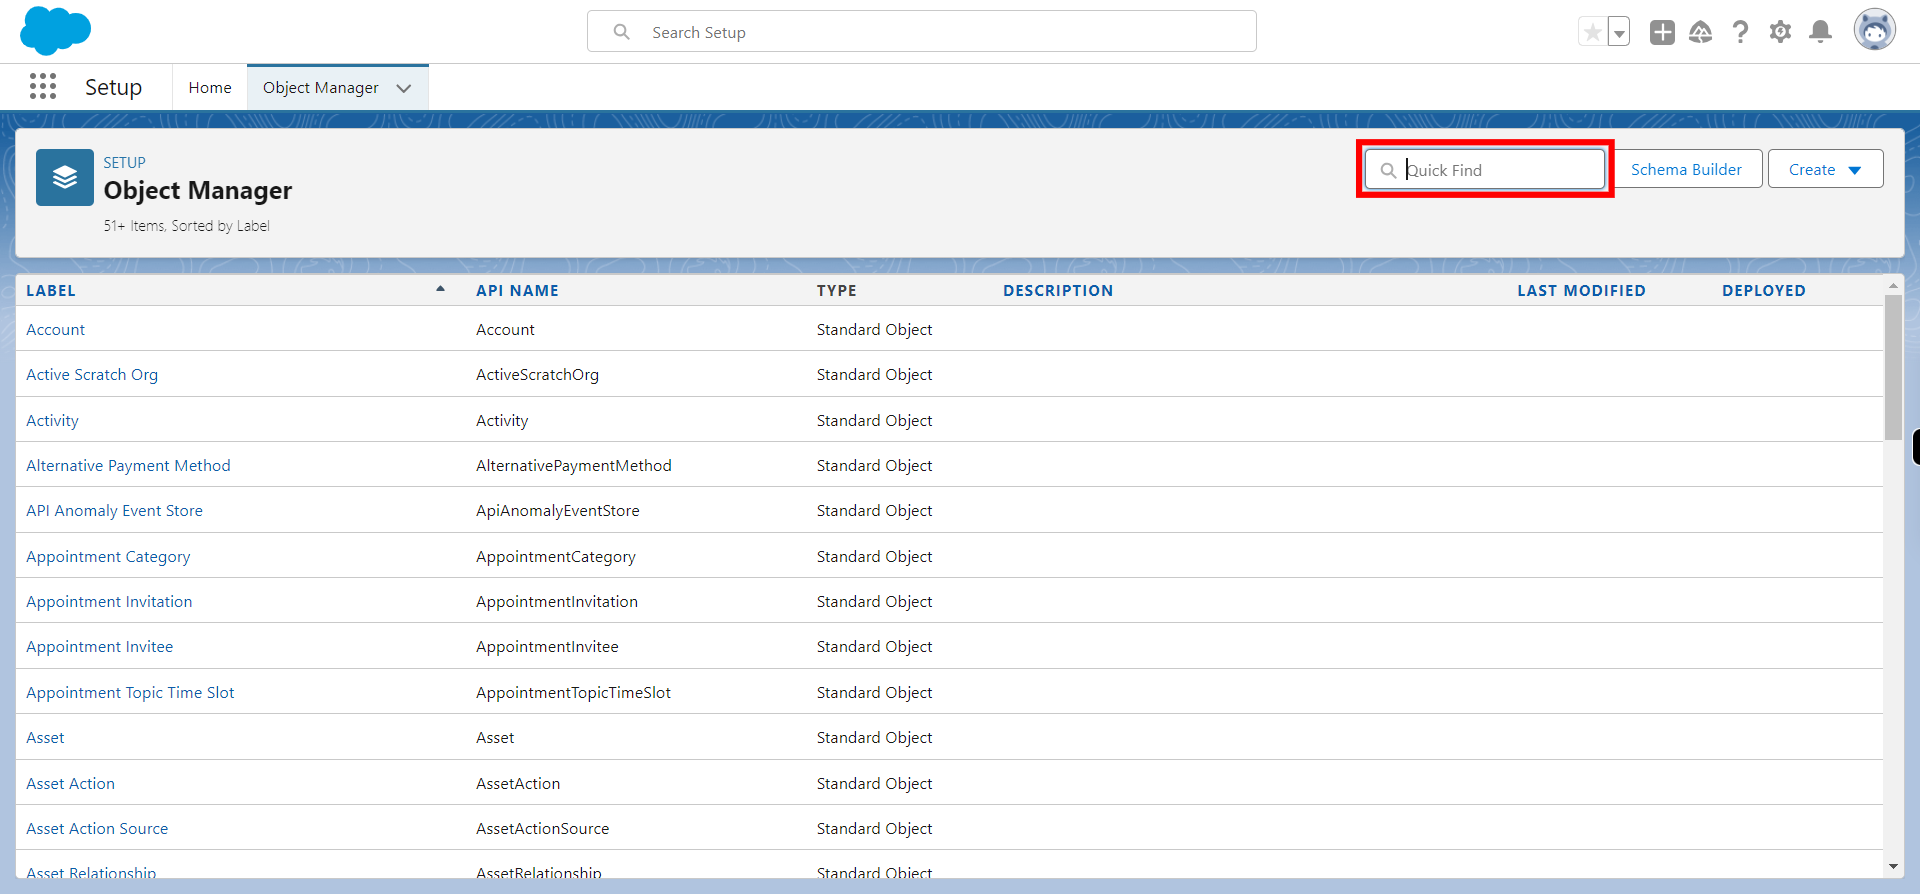This screenshot has height=894, width=1920.
Task: Focus the Search Setup field
Action: tap(922, 32)
